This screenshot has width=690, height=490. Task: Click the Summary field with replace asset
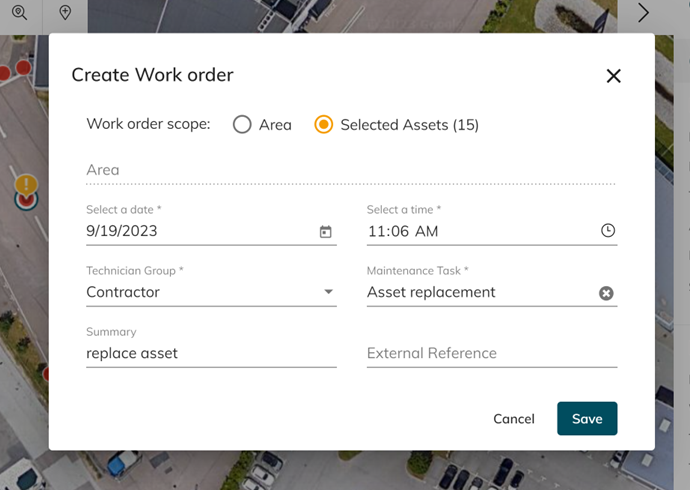(210, 353)
